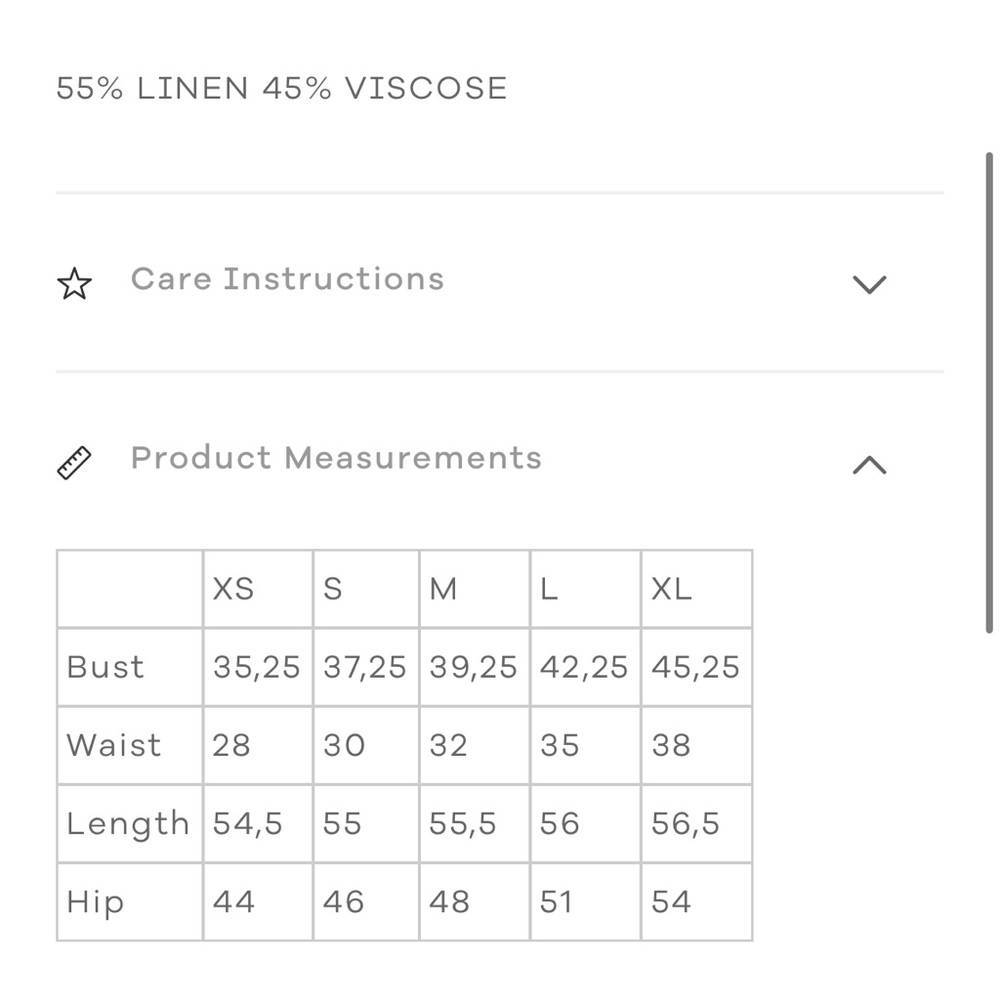Select the XL column header

click(x=696, y=589)
